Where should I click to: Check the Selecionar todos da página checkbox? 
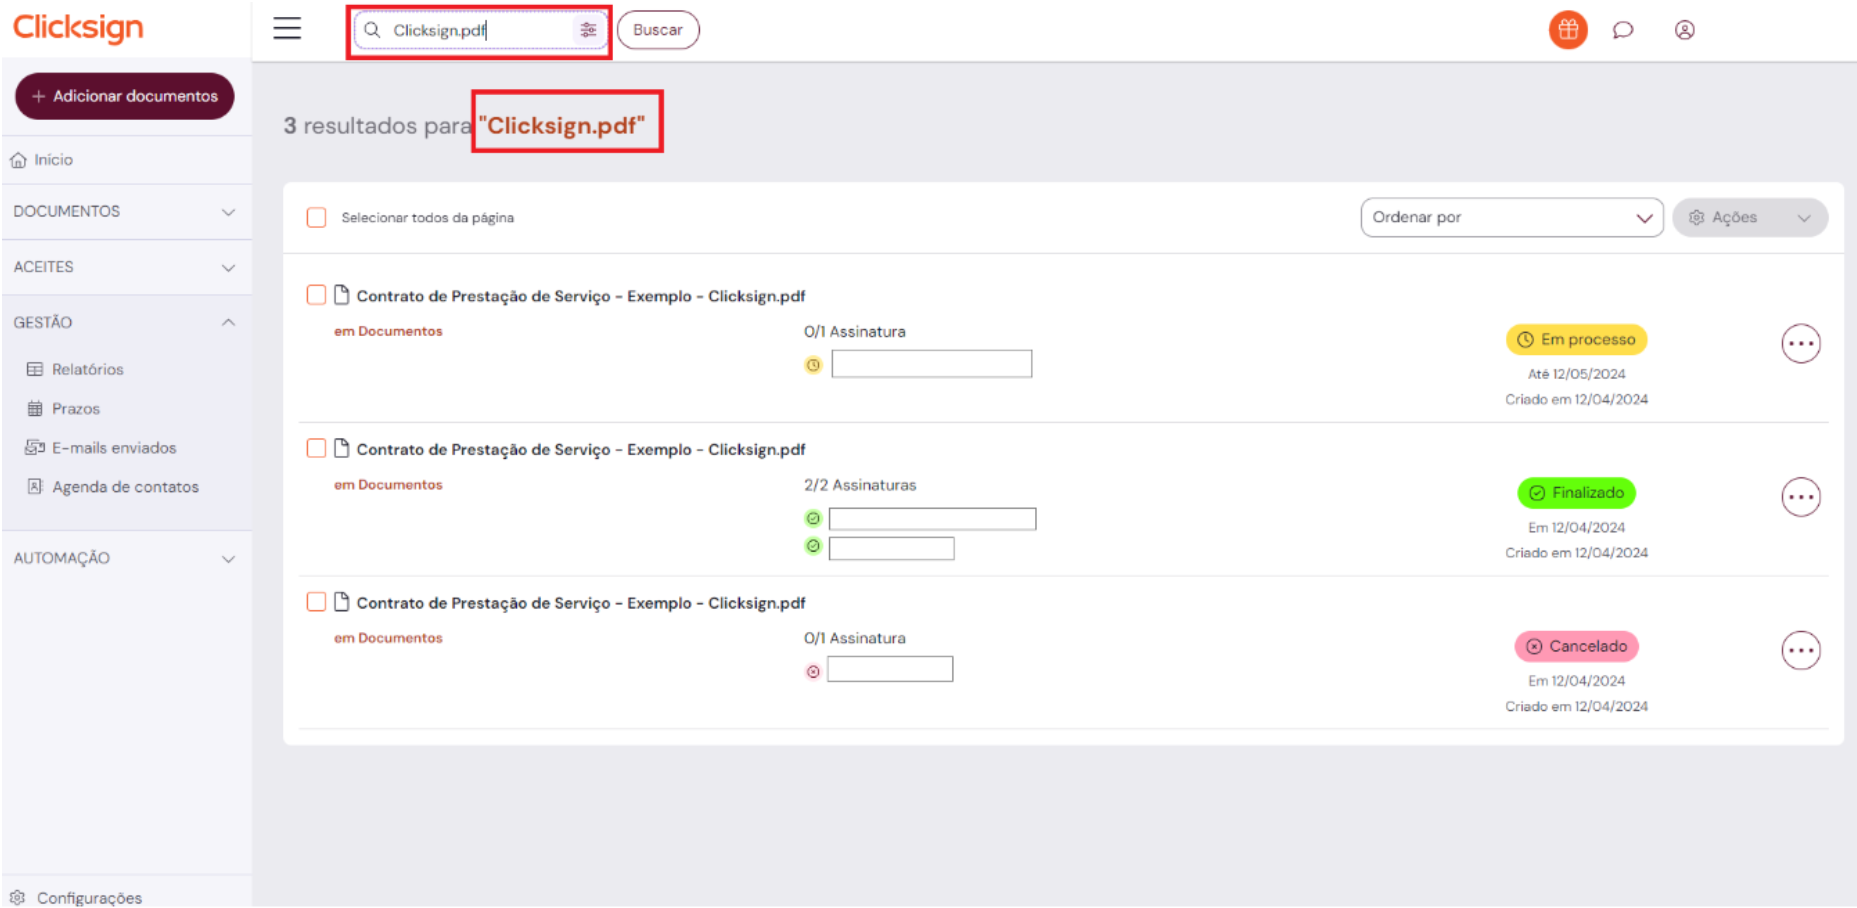(x=317, y=218)
